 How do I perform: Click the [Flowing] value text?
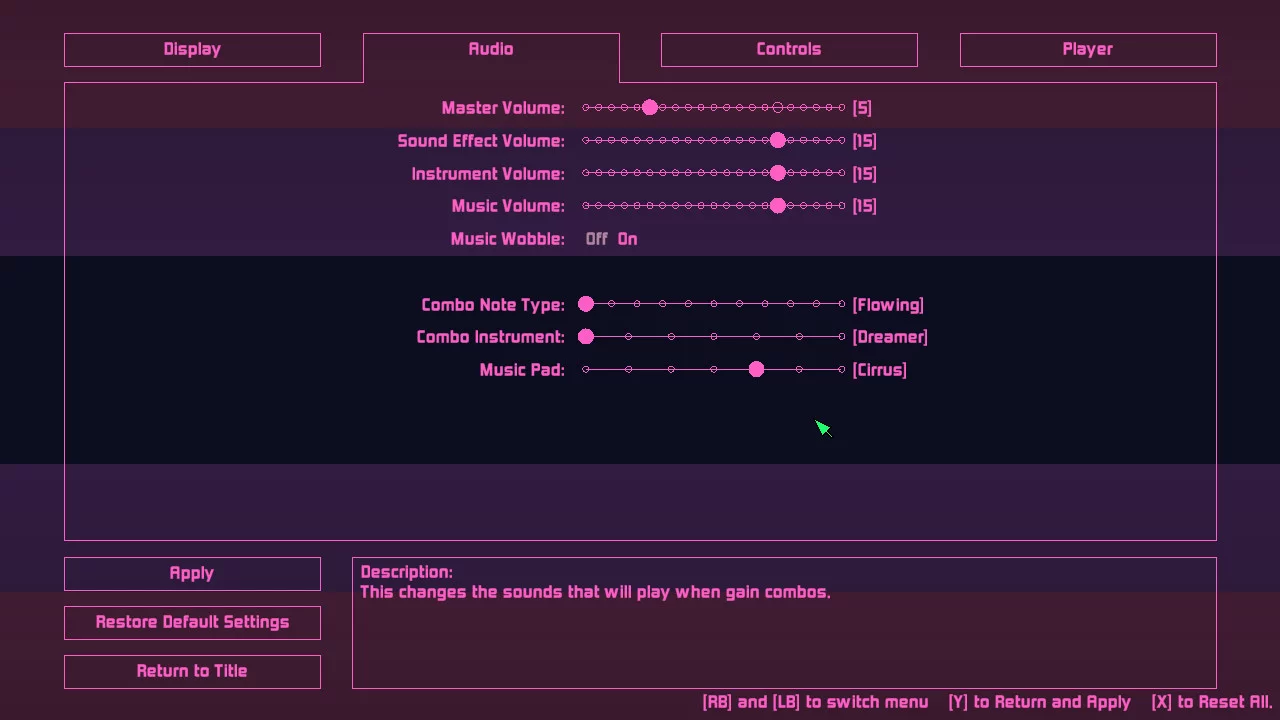tap(888, 305)
